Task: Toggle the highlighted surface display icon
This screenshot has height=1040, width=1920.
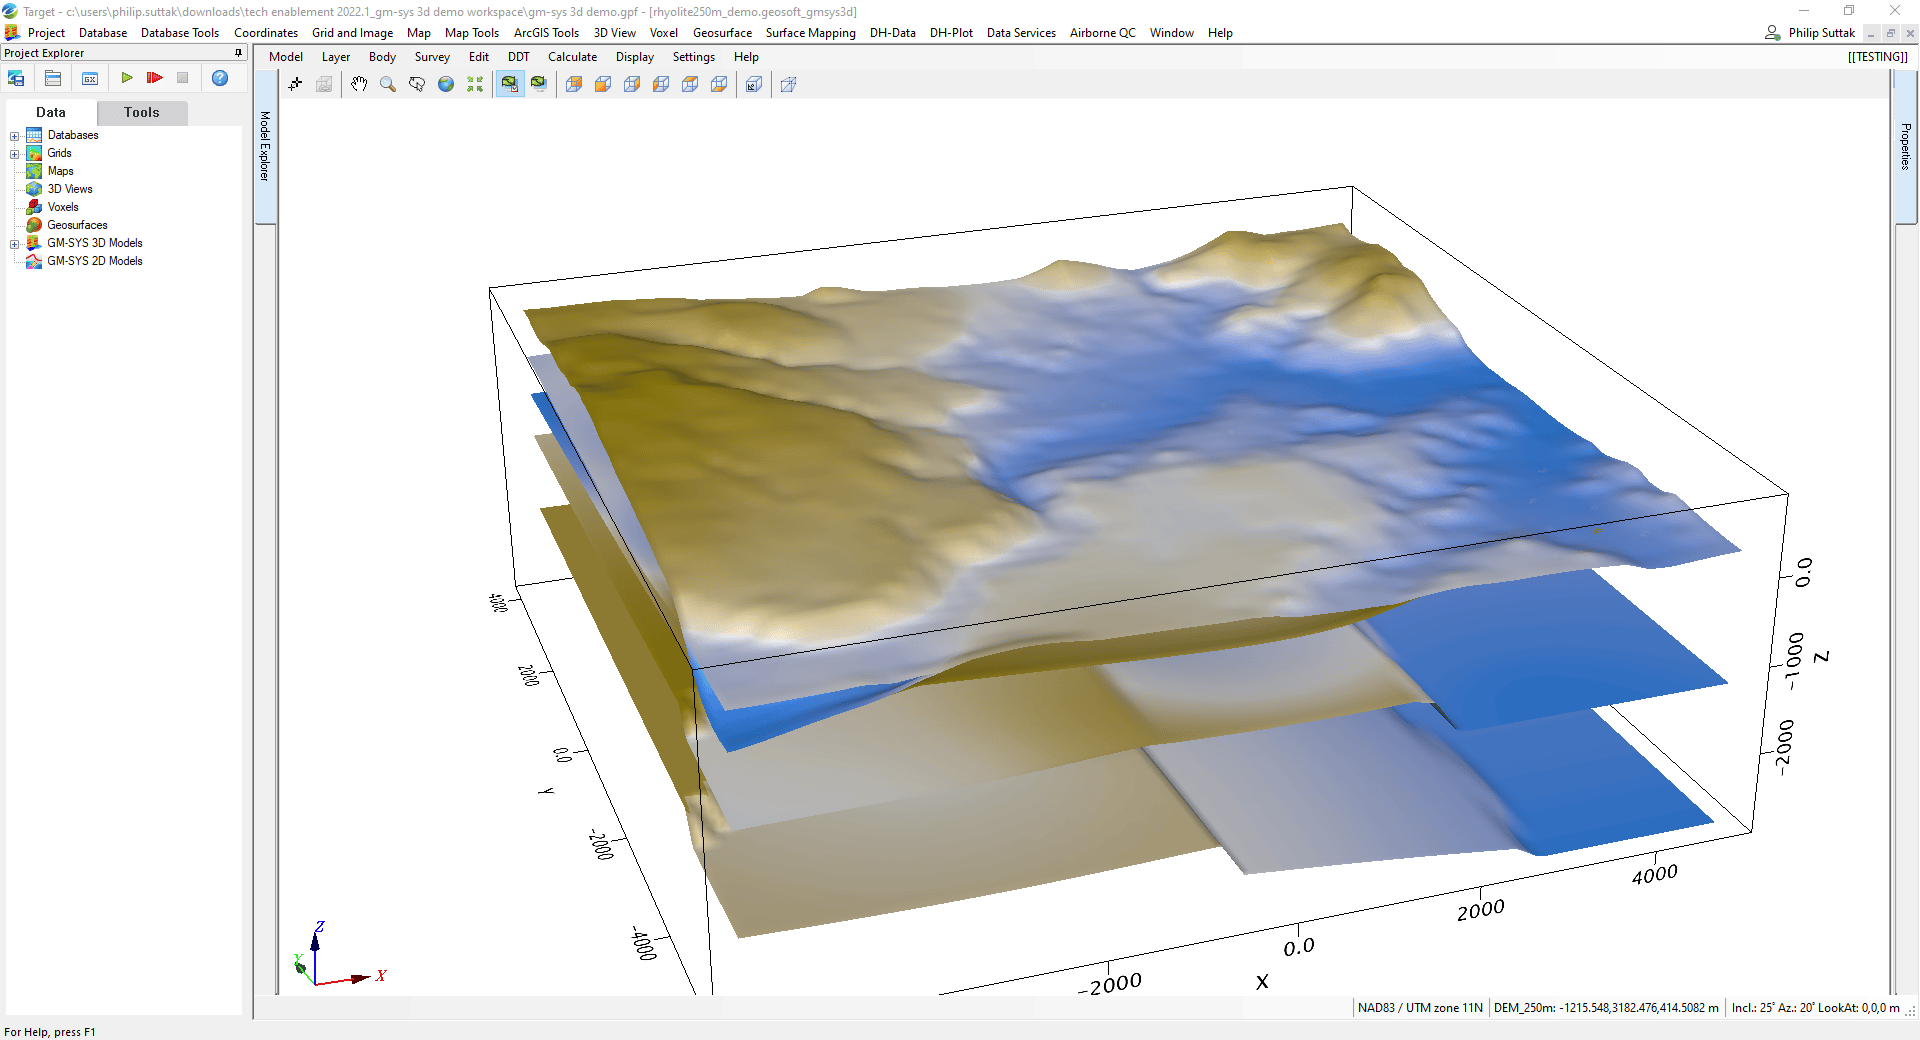Action: point(510,84)
